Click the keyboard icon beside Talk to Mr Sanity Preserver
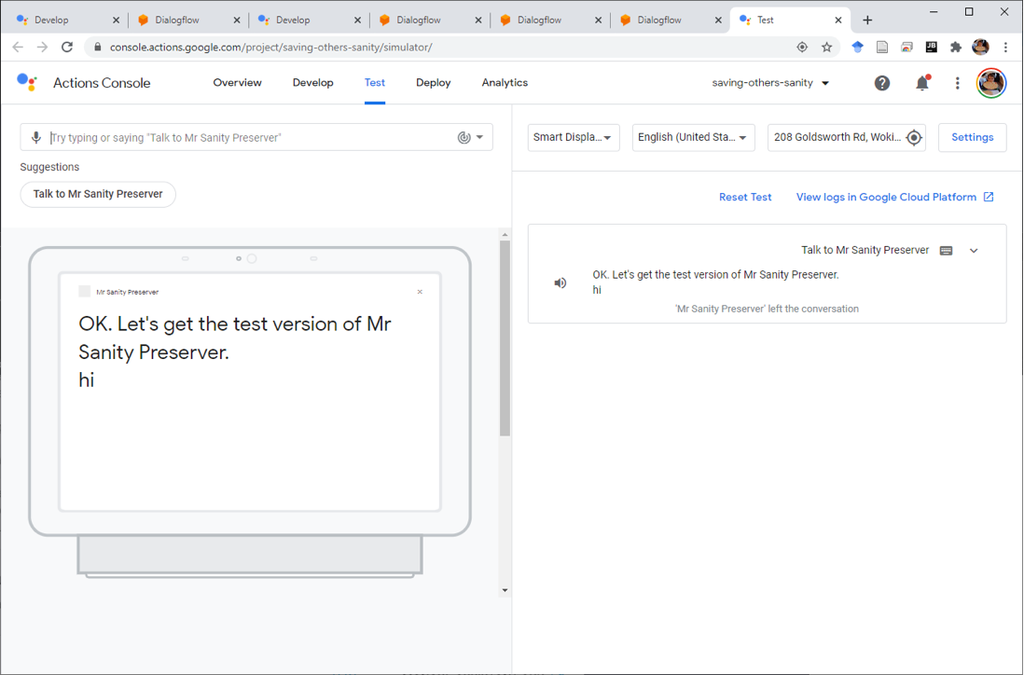Viewport: 1024px width, 675px height. point(946,250)
